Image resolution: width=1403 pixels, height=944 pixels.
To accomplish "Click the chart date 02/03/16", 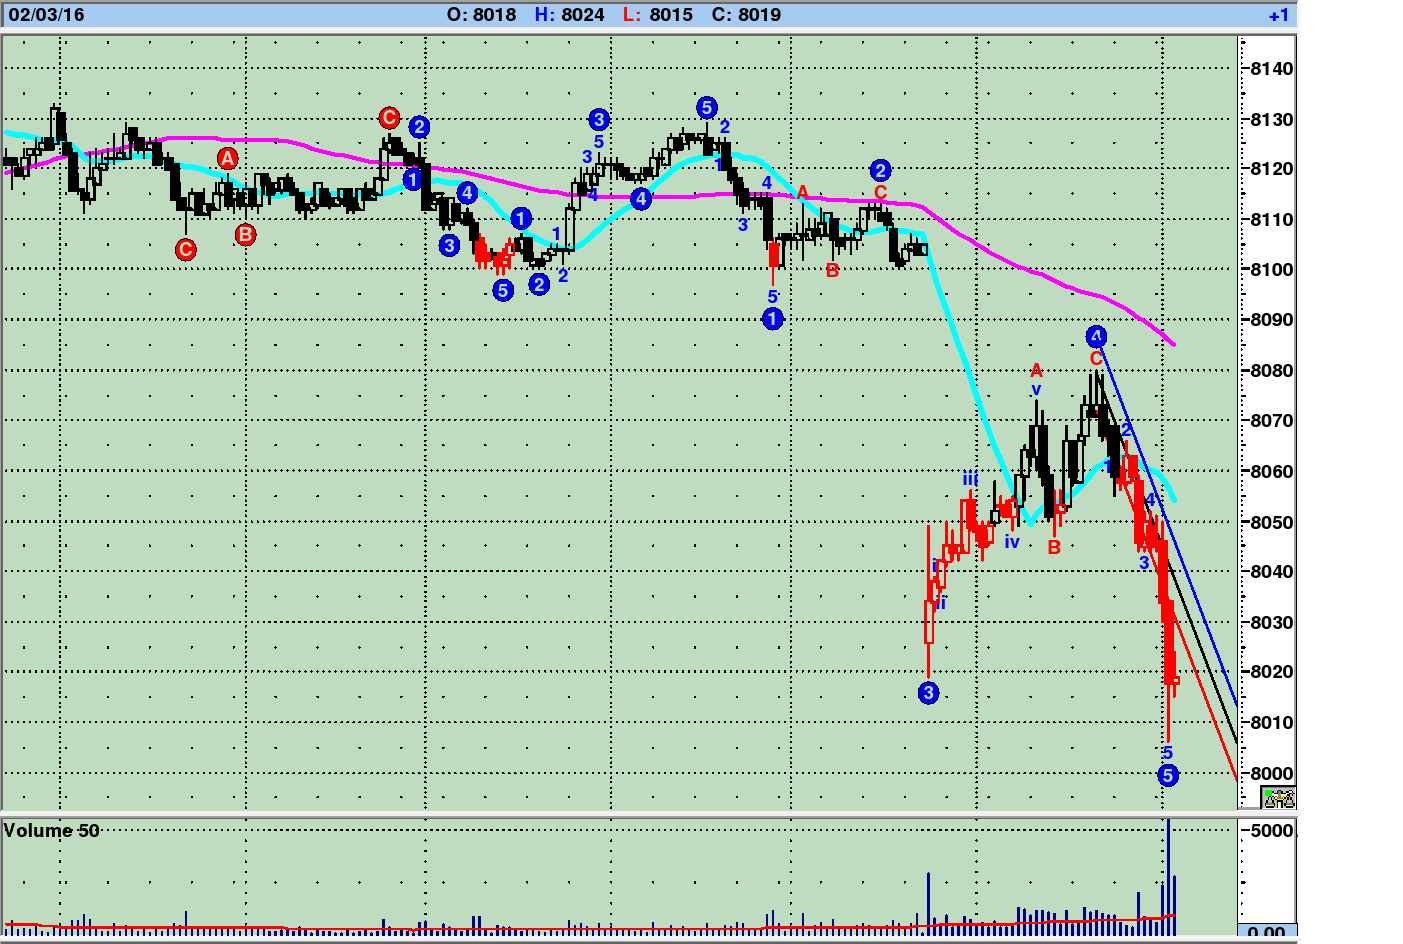I will 47,15.
